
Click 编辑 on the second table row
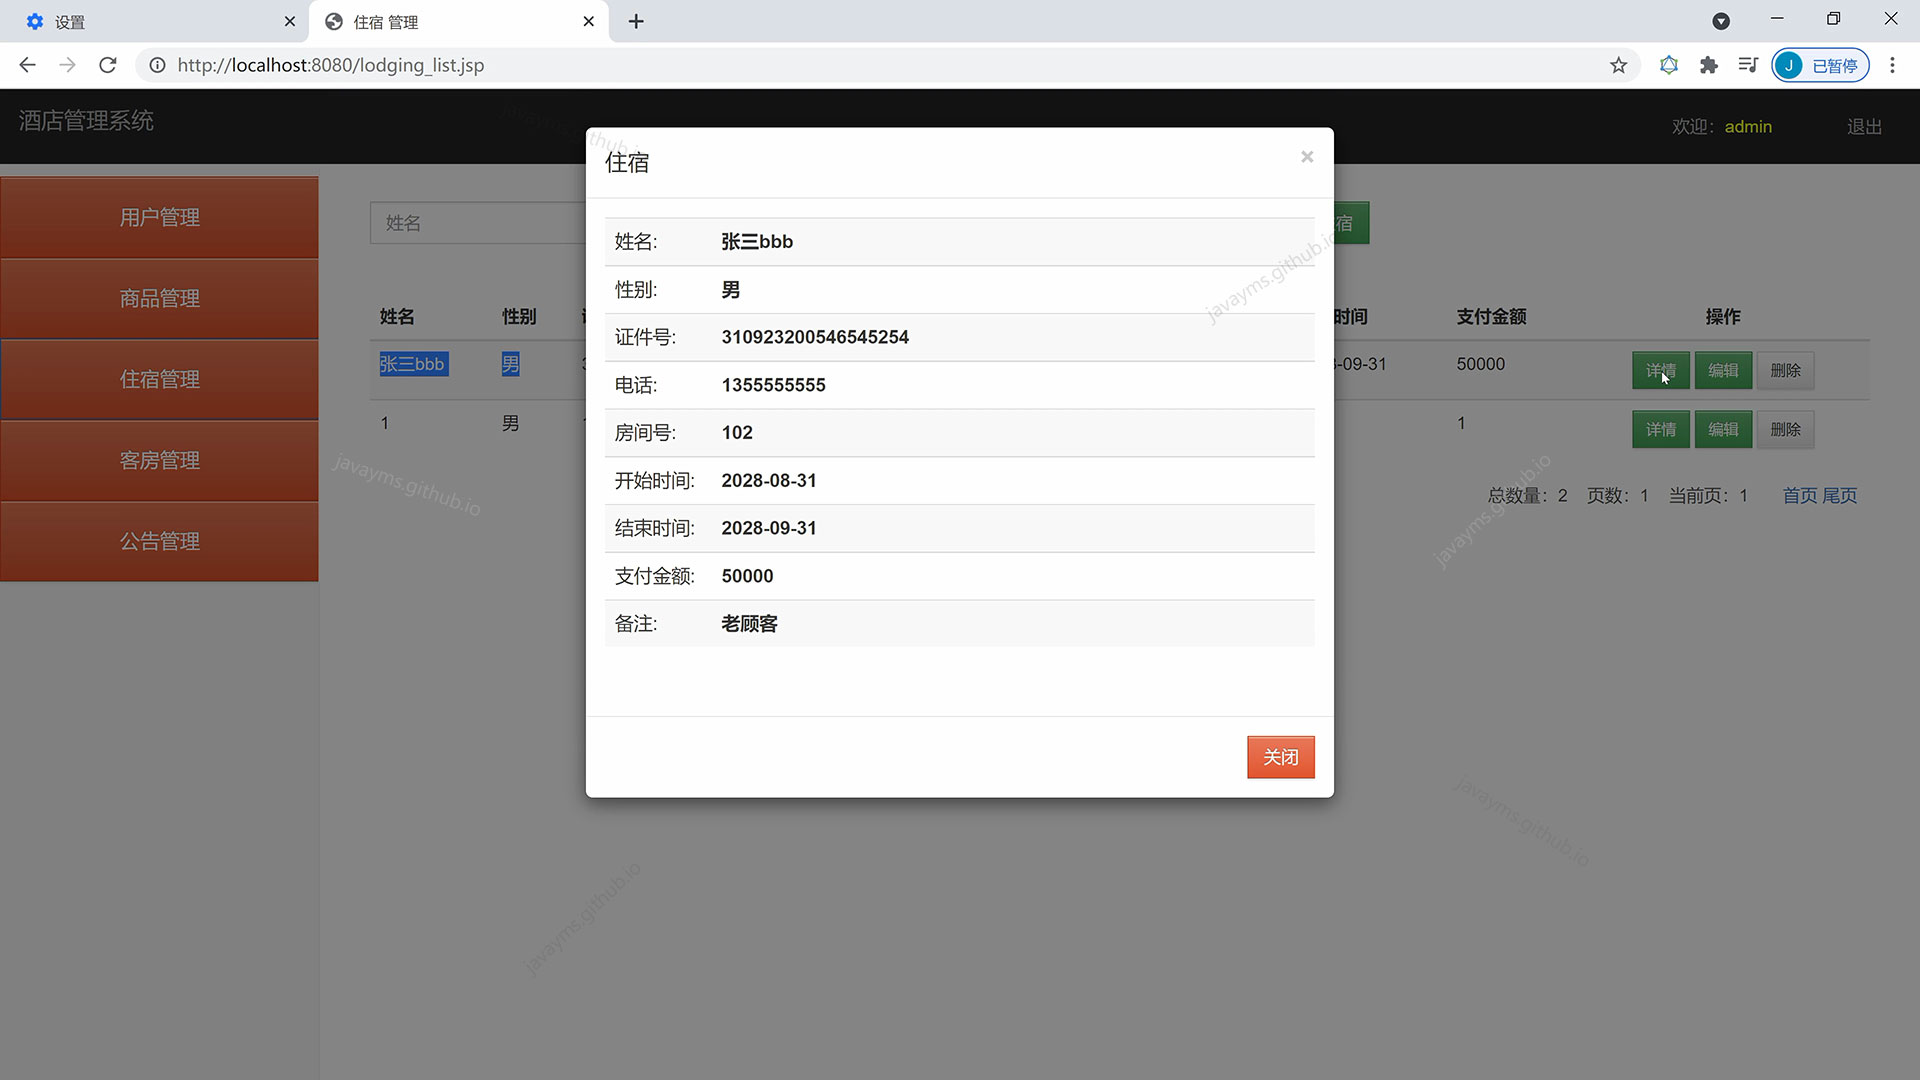[x=1723, y=429]
